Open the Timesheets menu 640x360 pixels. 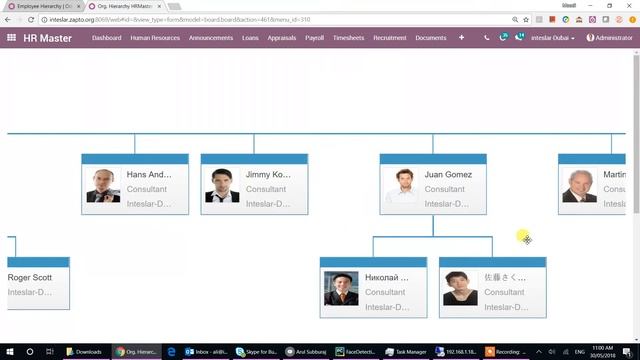pos(349,38)
